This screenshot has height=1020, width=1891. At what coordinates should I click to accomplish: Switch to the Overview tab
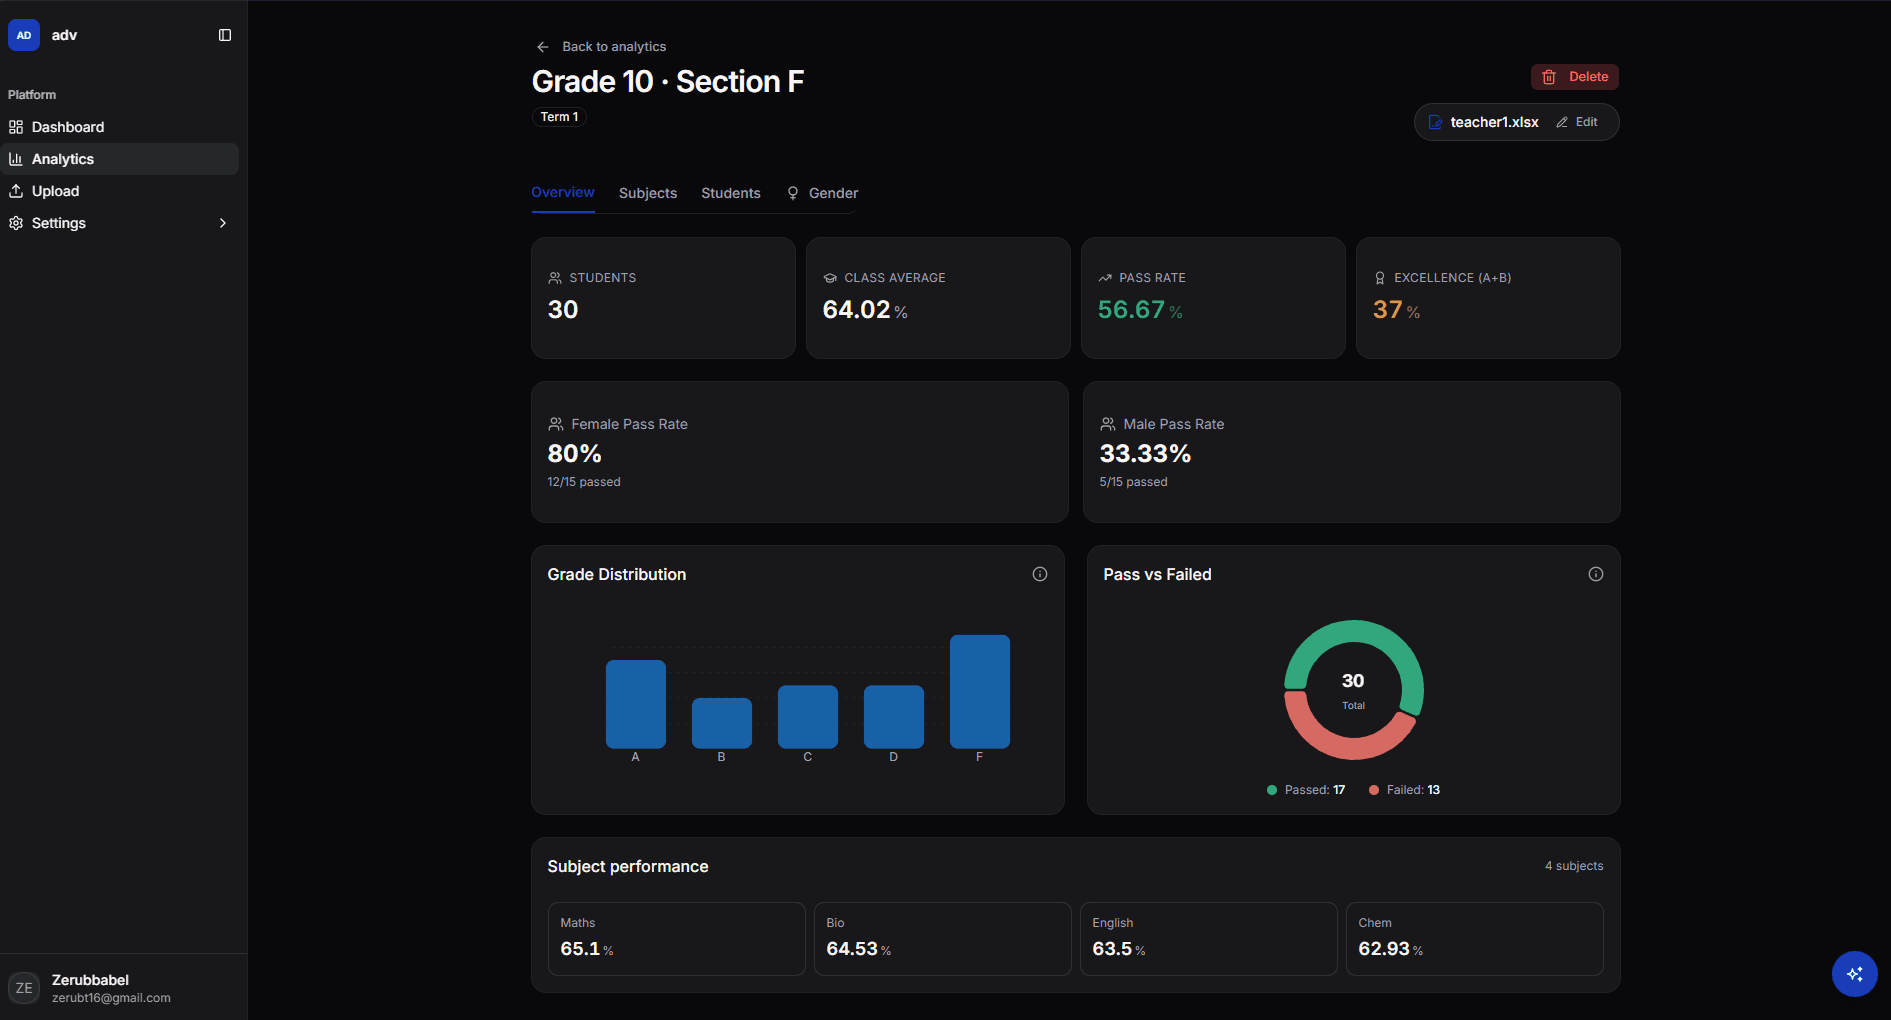[x=563, y=193]
